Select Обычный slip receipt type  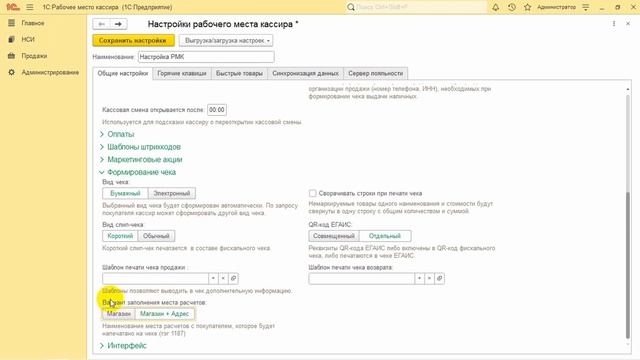156,236
